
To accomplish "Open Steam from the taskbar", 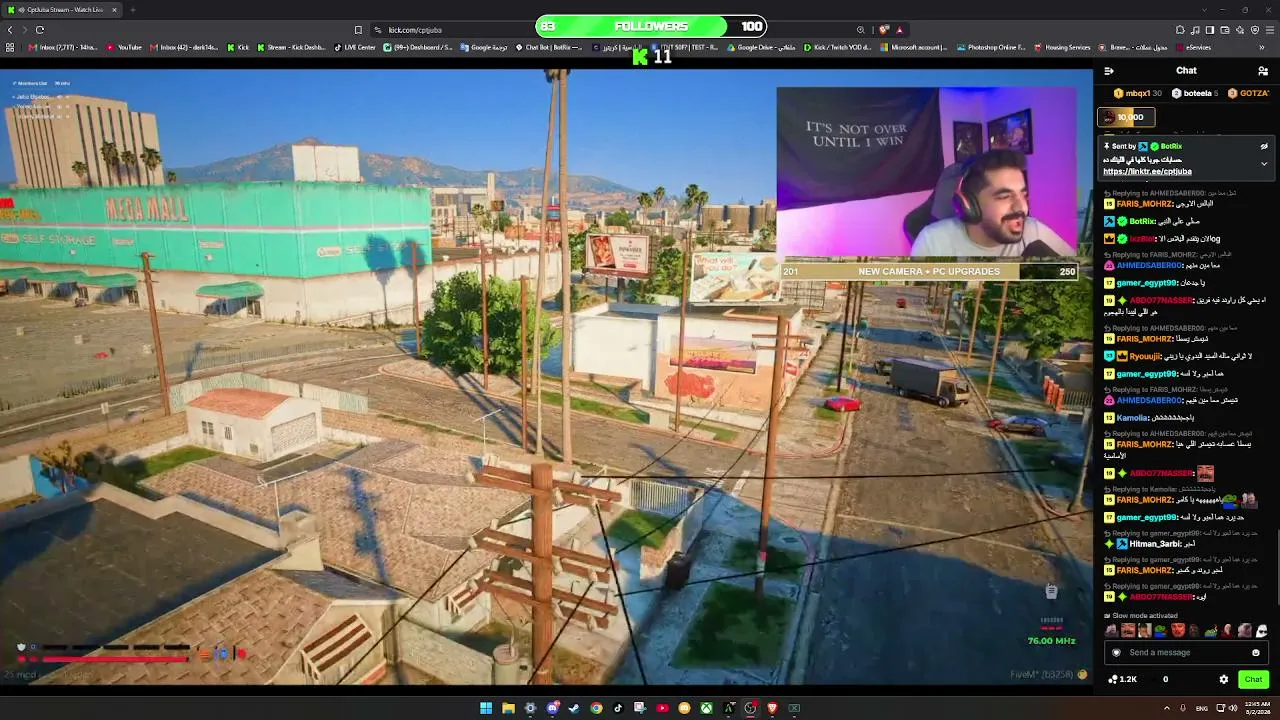I will pyautogui.click(x=574, y=708).
